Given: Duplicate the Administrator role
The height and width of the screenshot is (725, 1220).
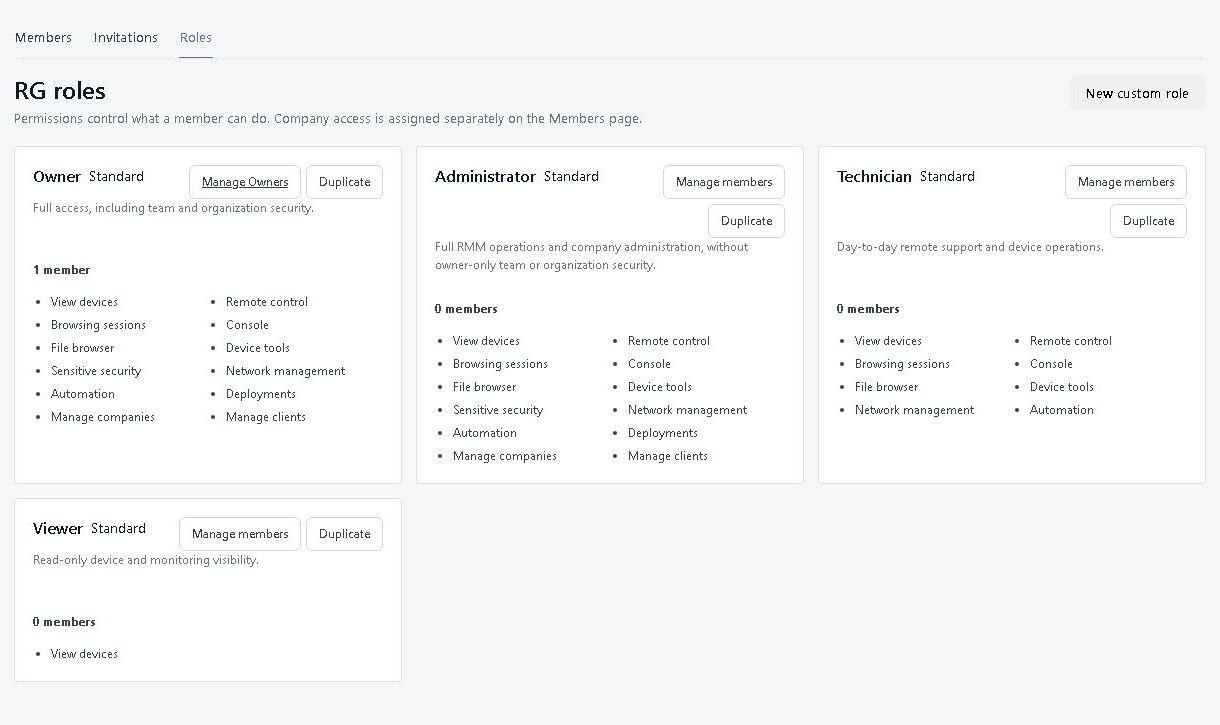Looking at the screenshot, I should pyautogui.click(x=747, y=221).
